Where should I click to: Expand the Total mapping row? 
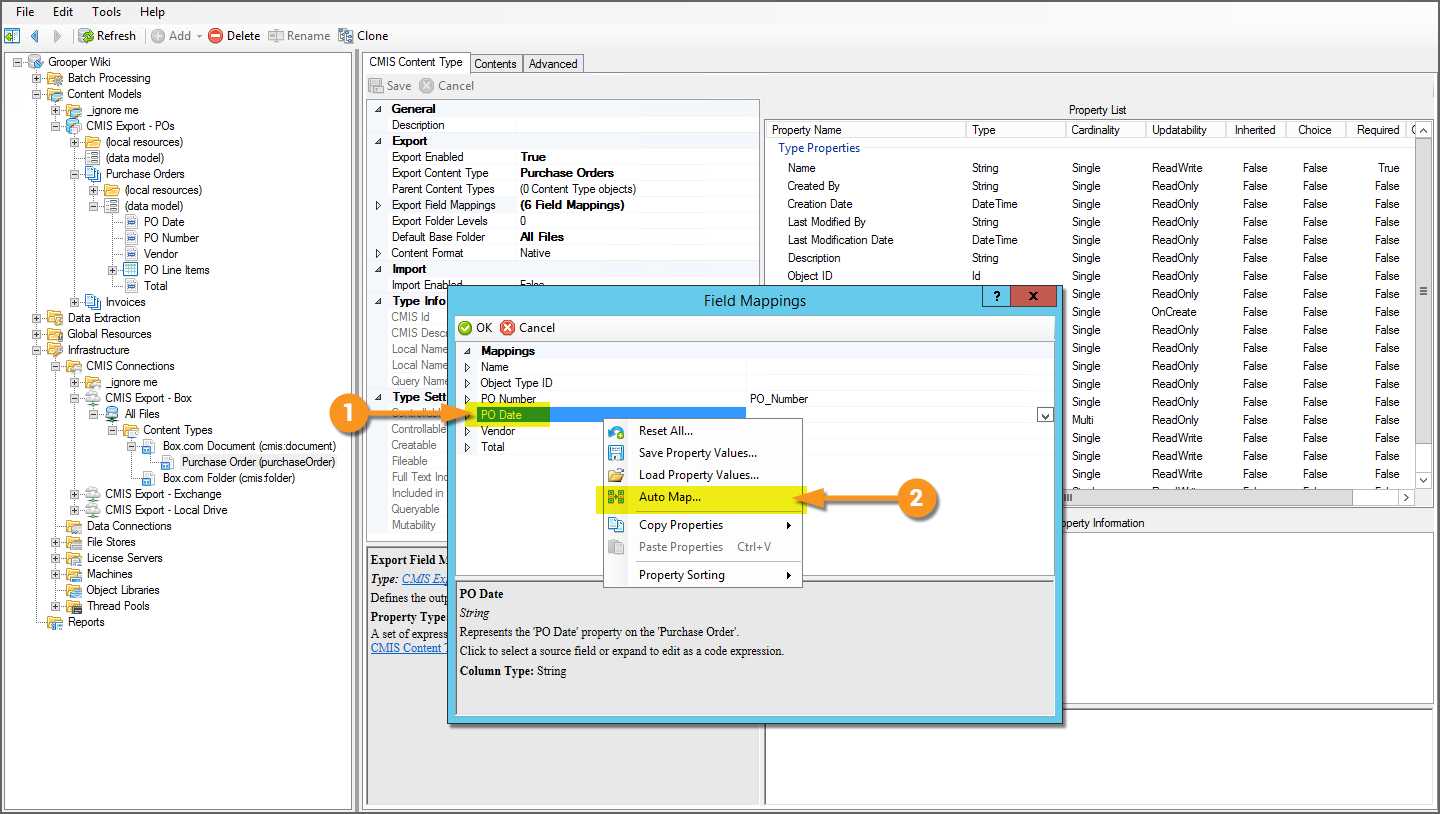(467, 447)
